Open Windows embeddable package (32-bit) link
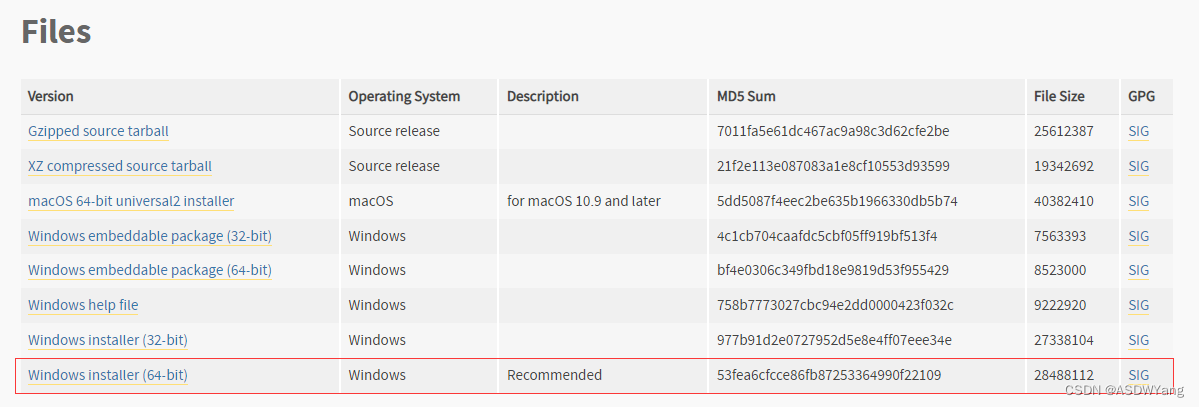 pyautogui.click(x=150, y=236)
